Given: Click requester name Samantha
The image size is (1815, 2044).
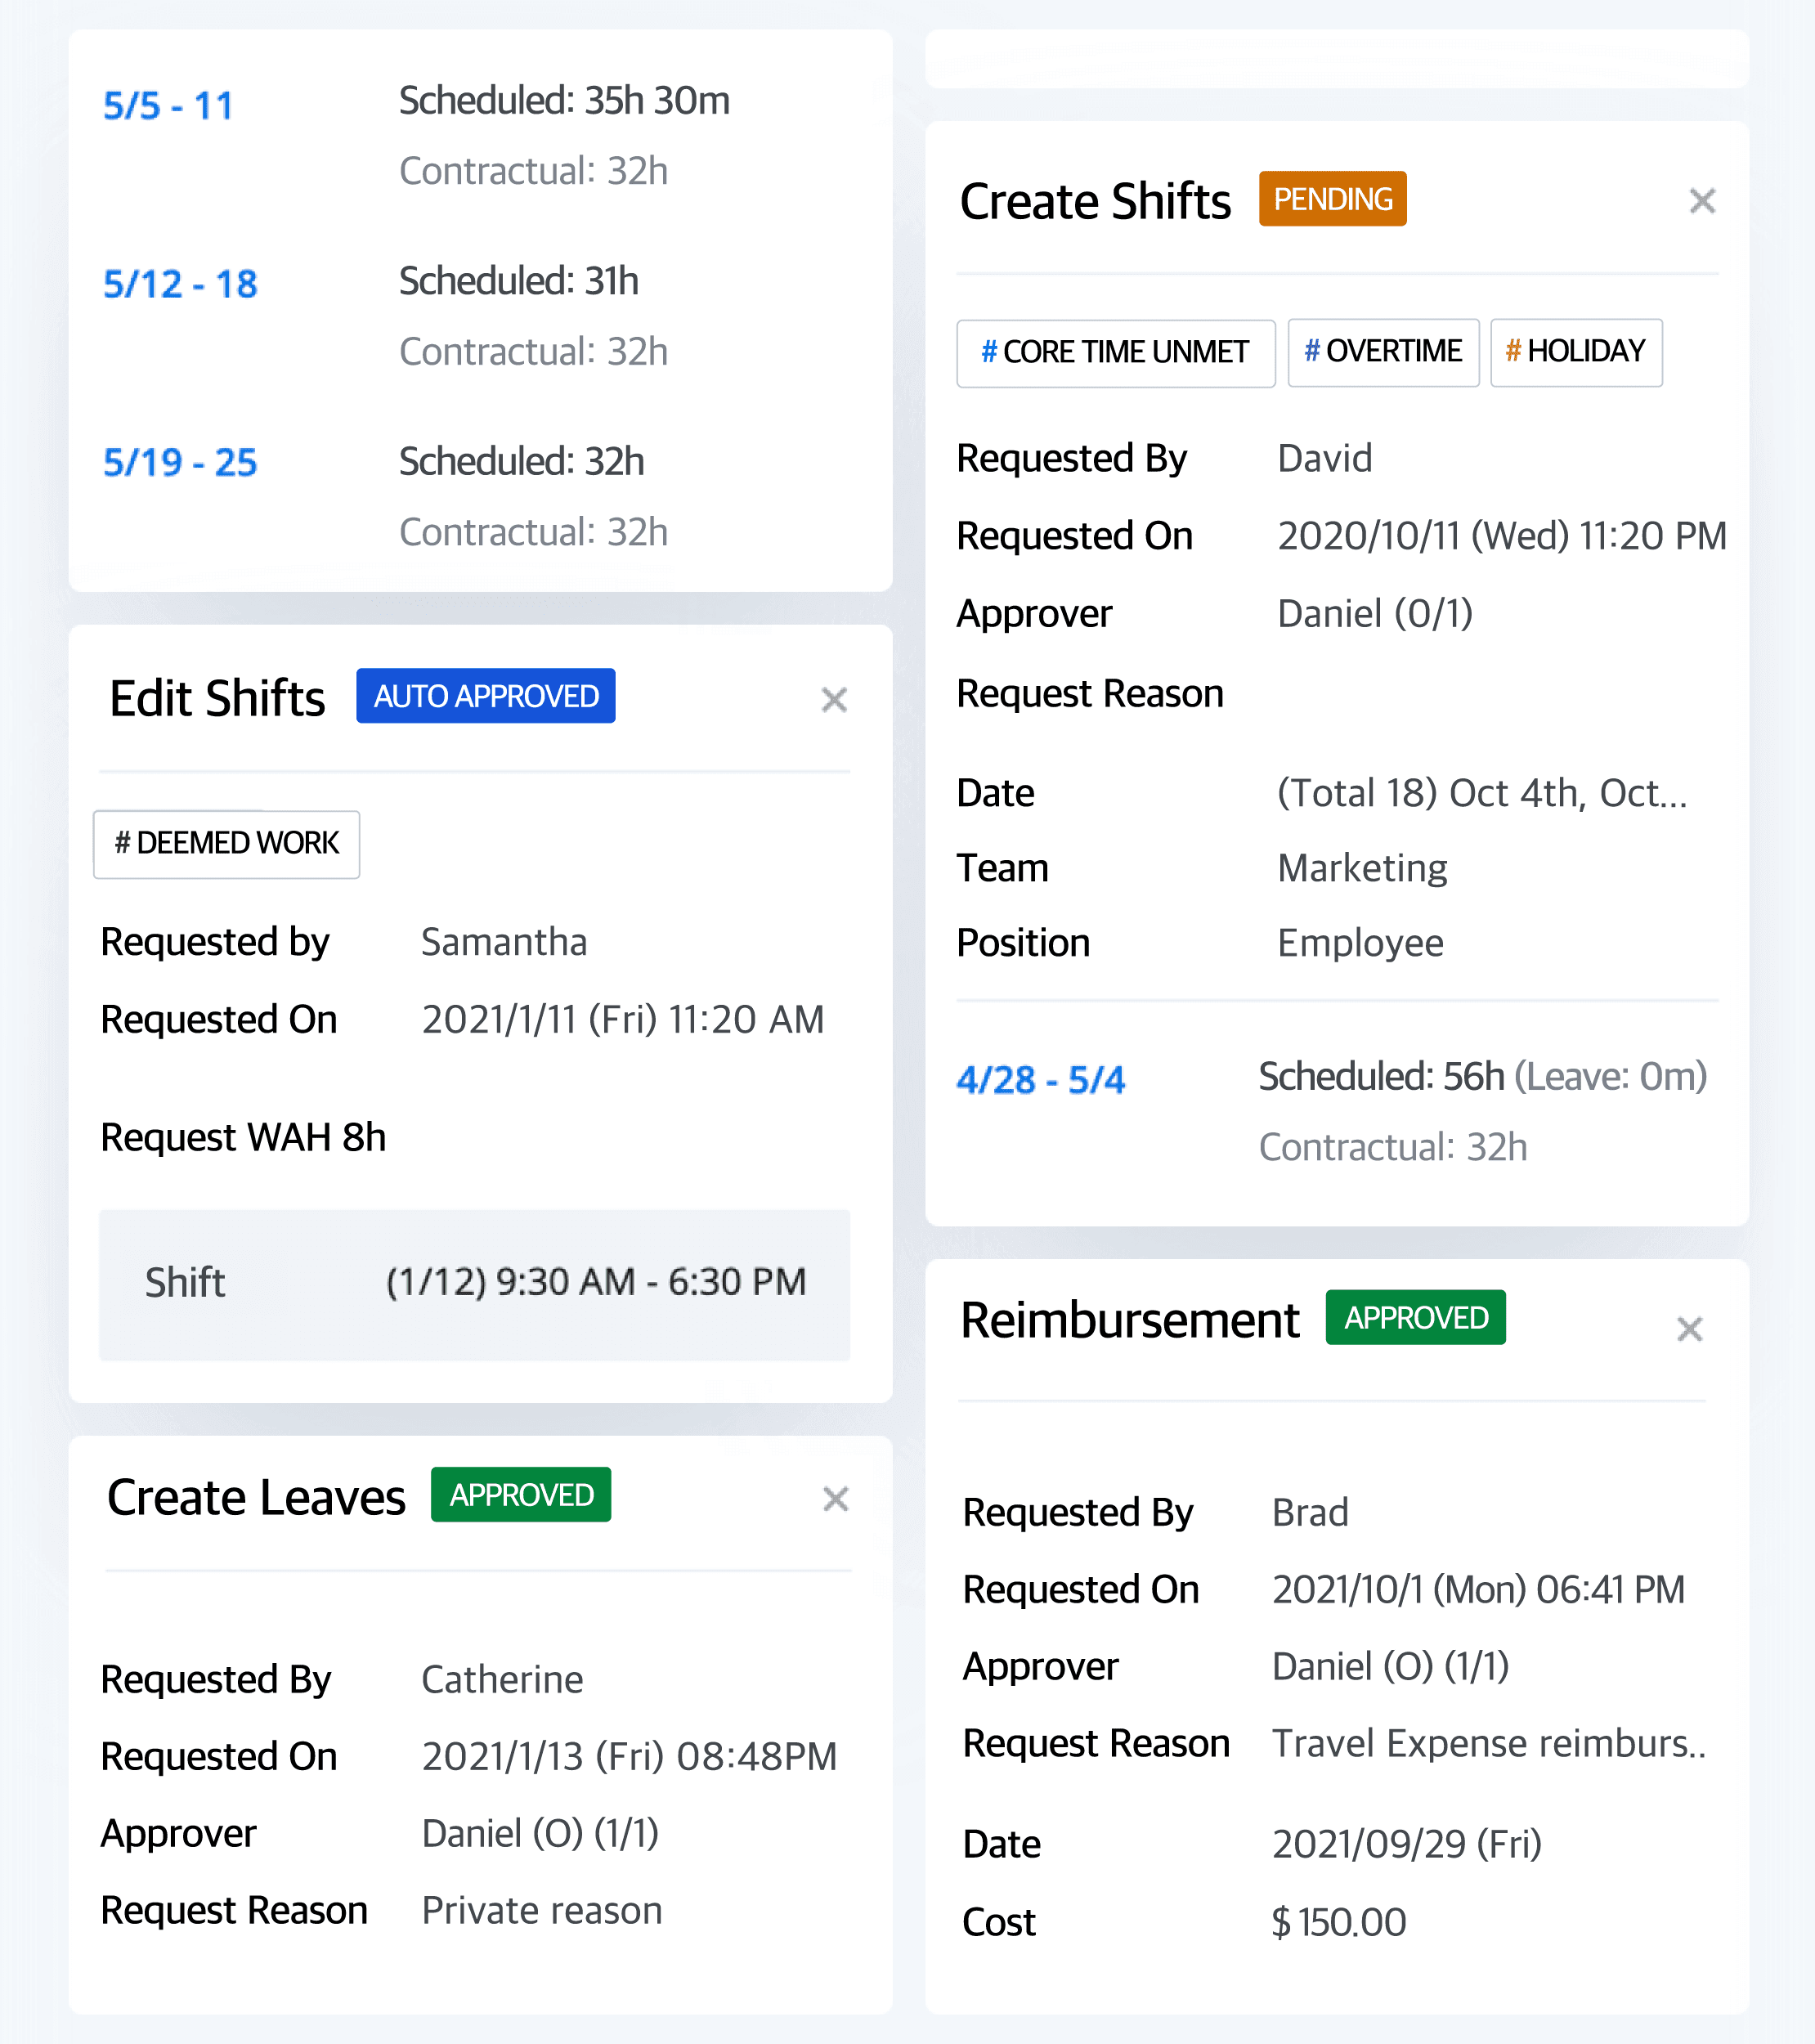Looking at the screenshot, I should click(x=504, y=941).
